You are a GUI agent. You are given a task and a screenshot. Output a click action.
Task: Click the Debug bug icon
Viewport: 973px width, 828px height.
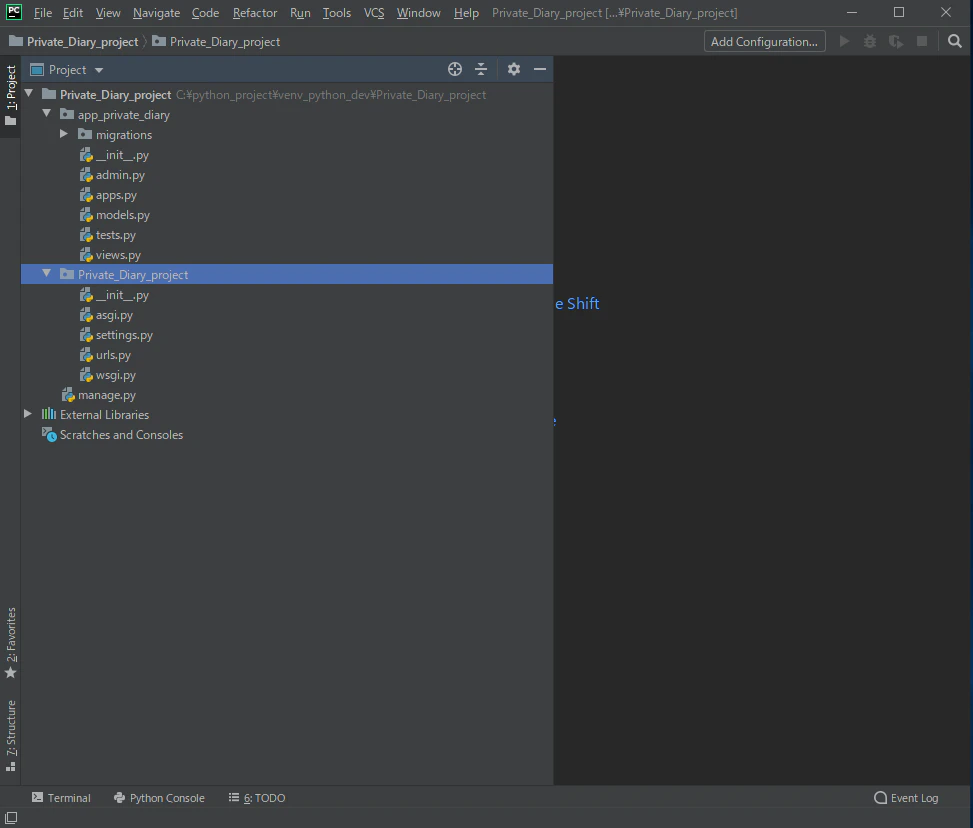(870, 42)
